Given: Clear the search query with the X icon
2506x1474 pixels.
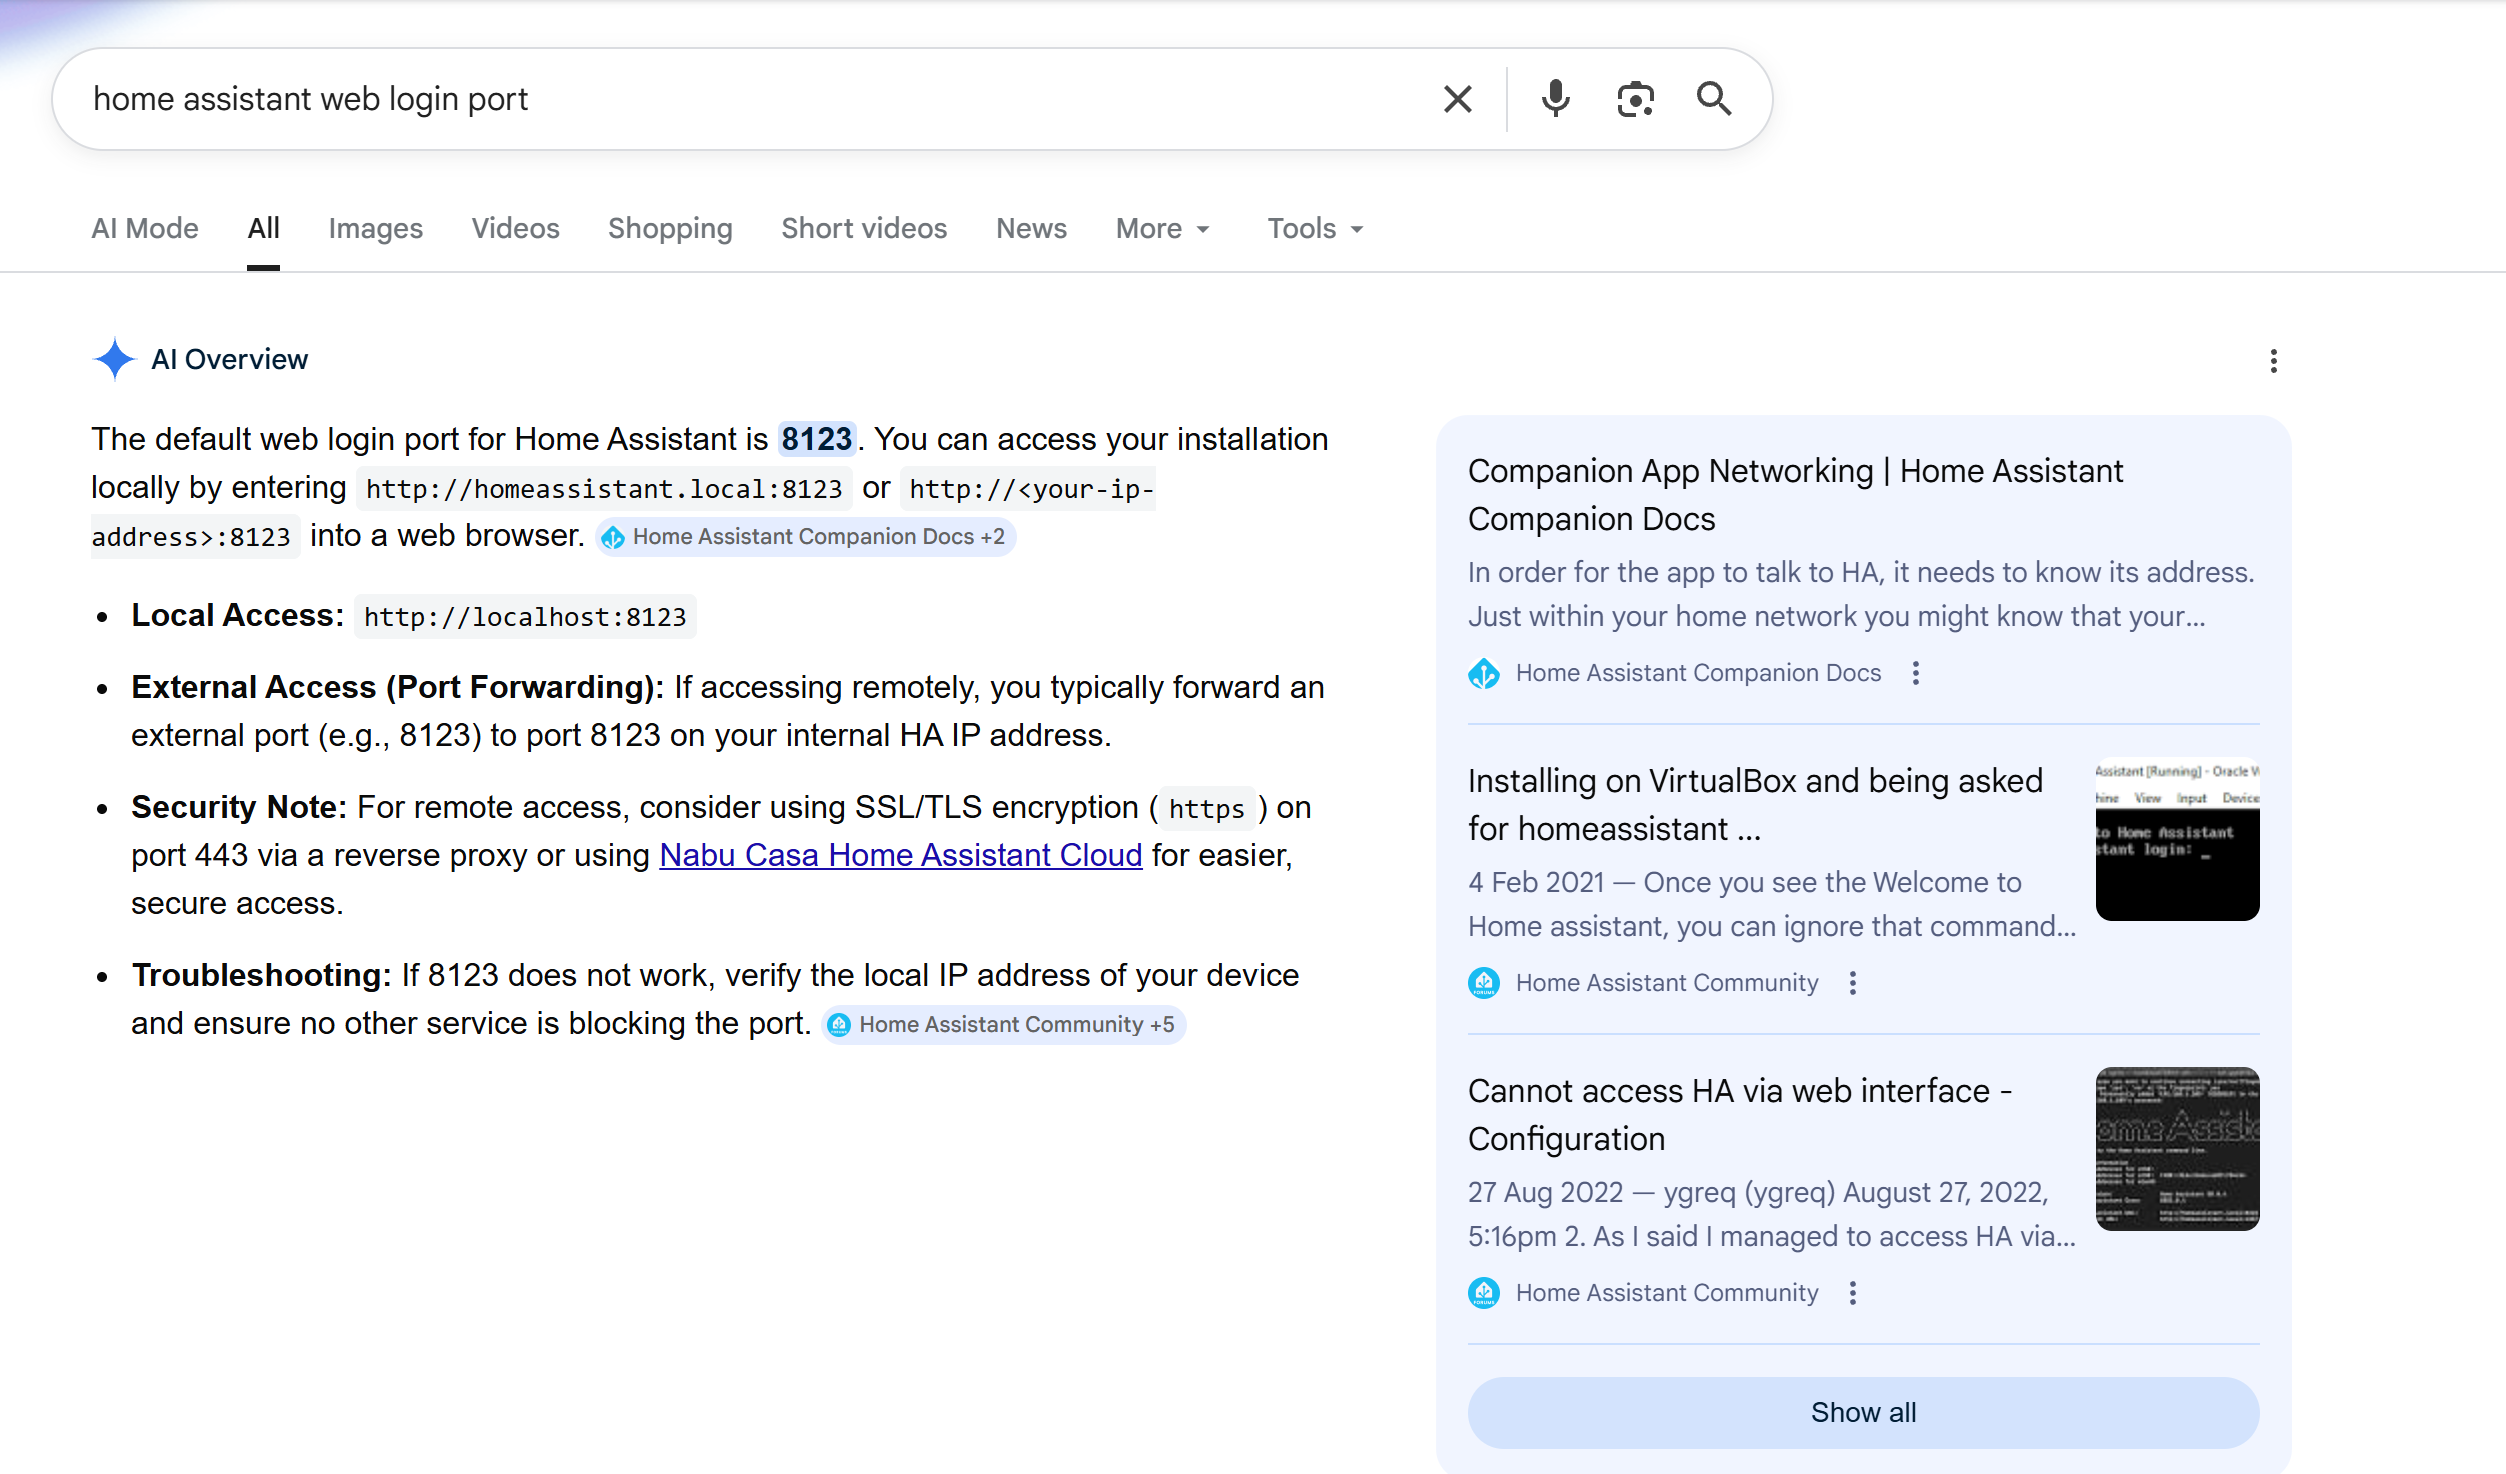Looking at the screenshot, I should click(x=1457, y=99).
